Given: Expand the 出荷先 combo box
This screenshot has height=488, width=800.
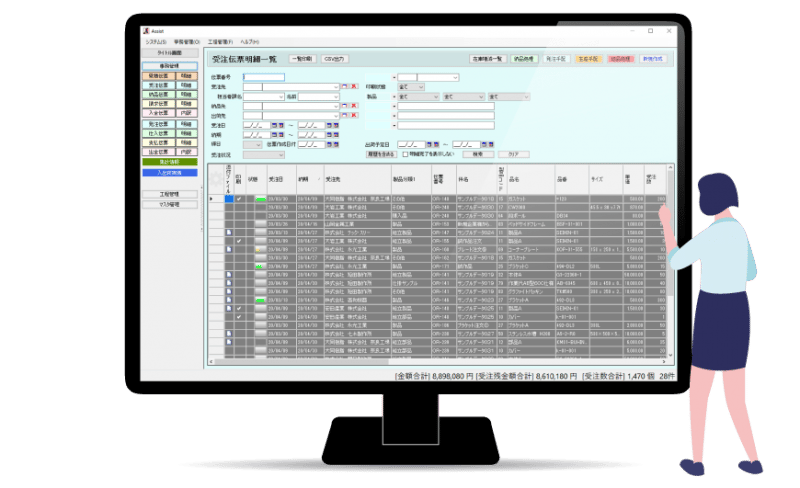Looking at the screenshot, I should tap(336, 116).
